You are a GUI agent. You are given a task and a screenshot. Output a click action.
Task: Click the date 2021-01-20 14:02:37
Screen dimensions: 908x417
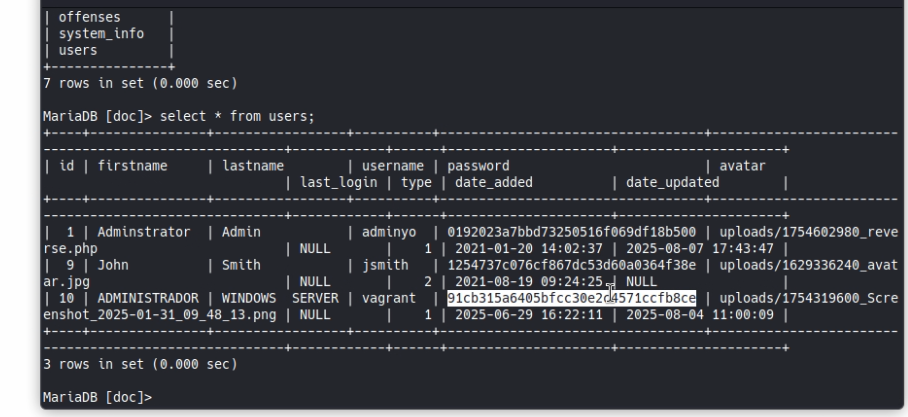click(528, 249)
